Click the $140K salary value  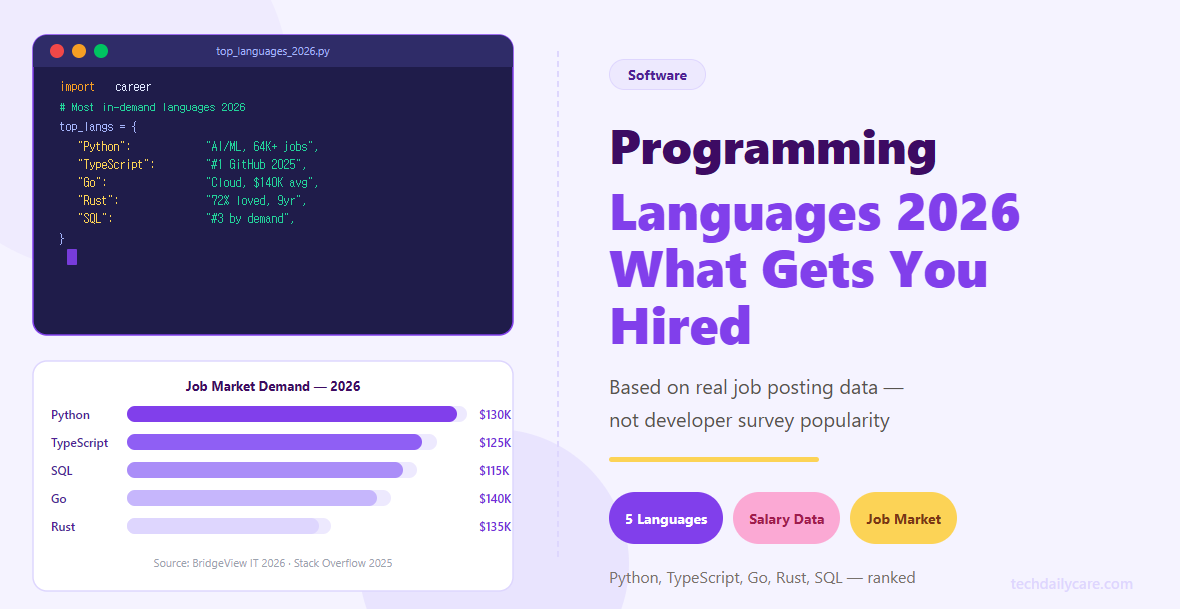tap(494, 498)
